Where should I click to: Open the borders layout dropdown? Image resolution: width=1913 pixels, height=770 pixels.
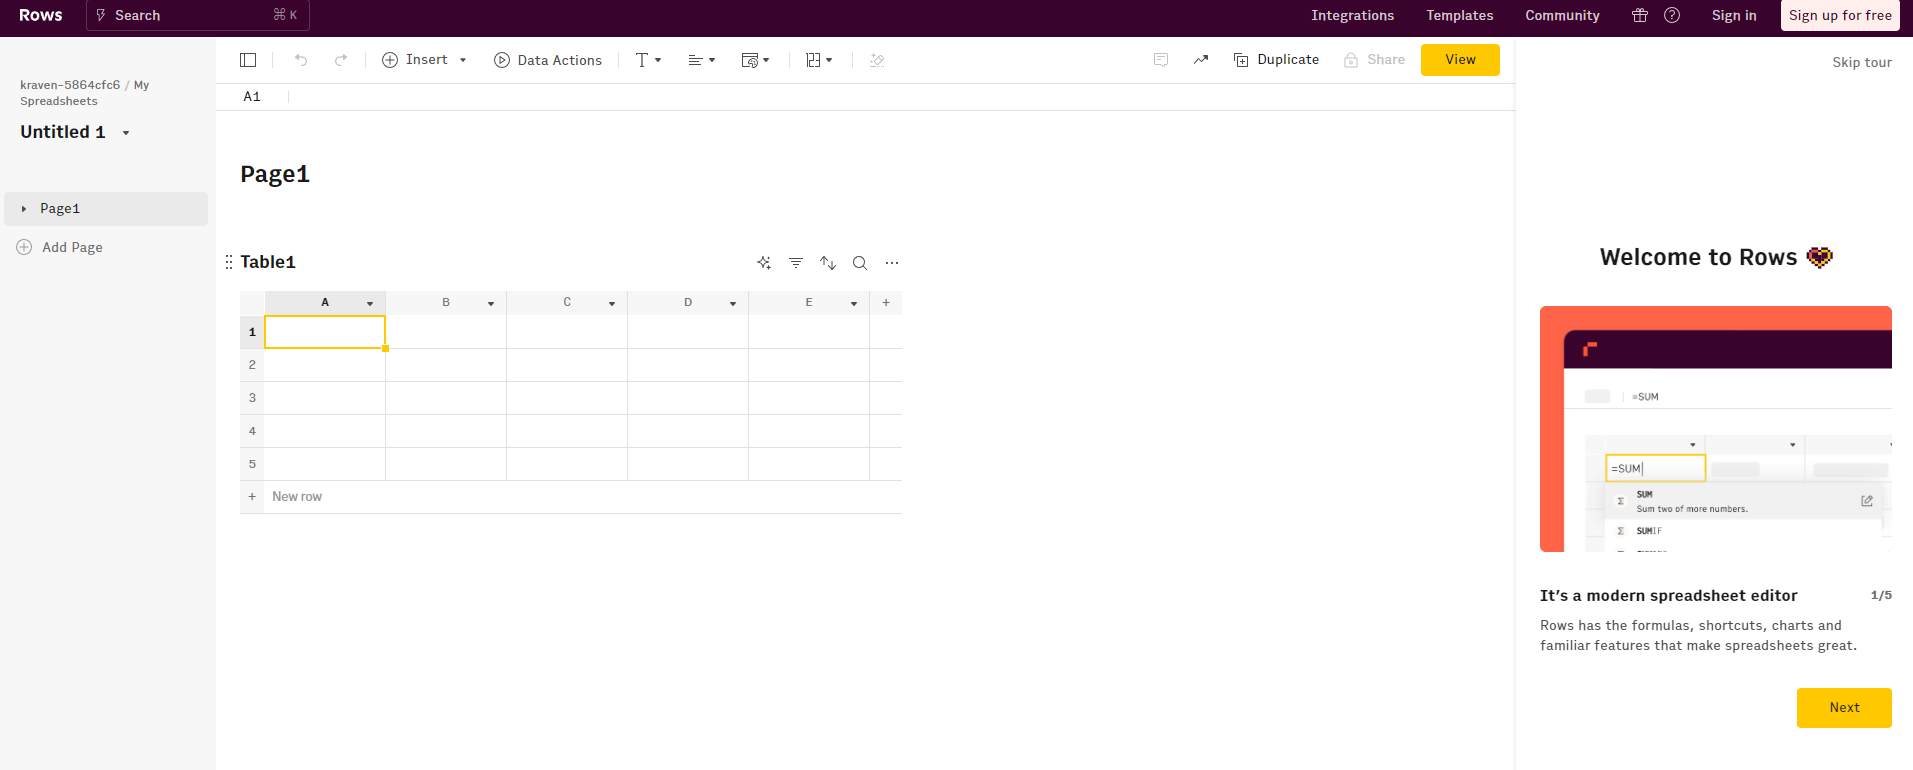pyautogui.click(x=819, y=60)
